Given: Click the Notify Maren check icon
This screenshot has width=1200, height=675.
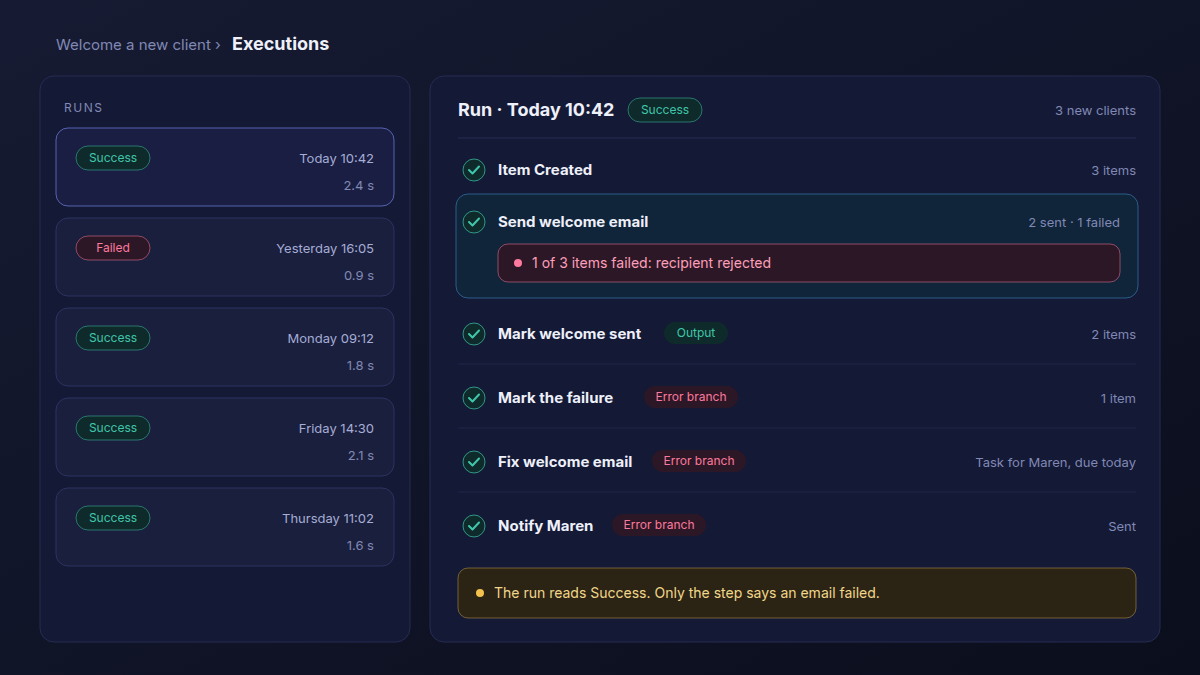Looking at the screenshot, I should pyautogui.click(x=474, y=526).
